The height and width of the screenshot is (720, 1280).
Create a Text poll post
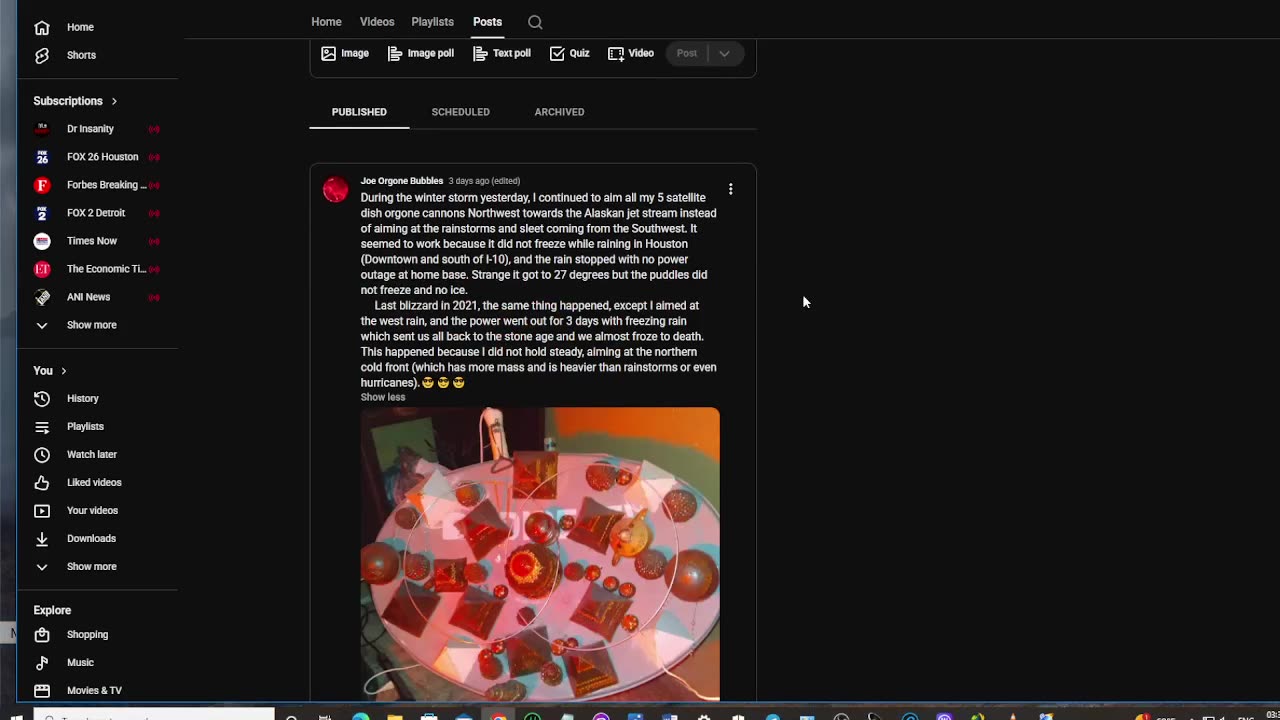[501, 53]
